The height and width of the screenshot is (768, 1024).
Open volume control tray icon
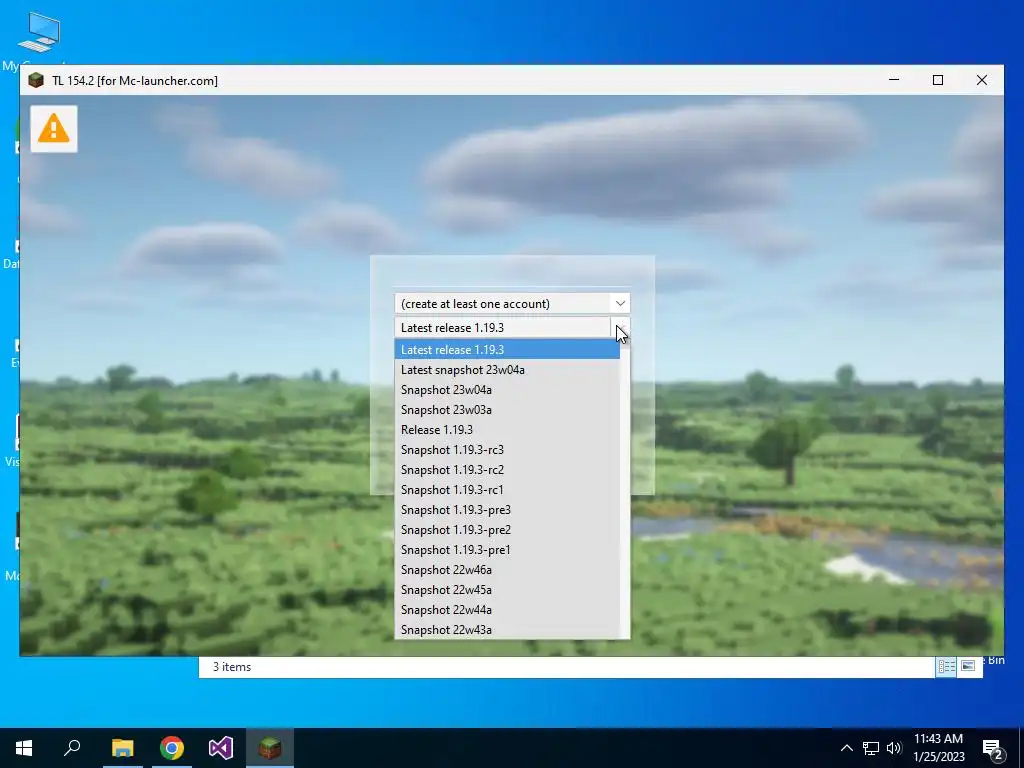point(894,748)
